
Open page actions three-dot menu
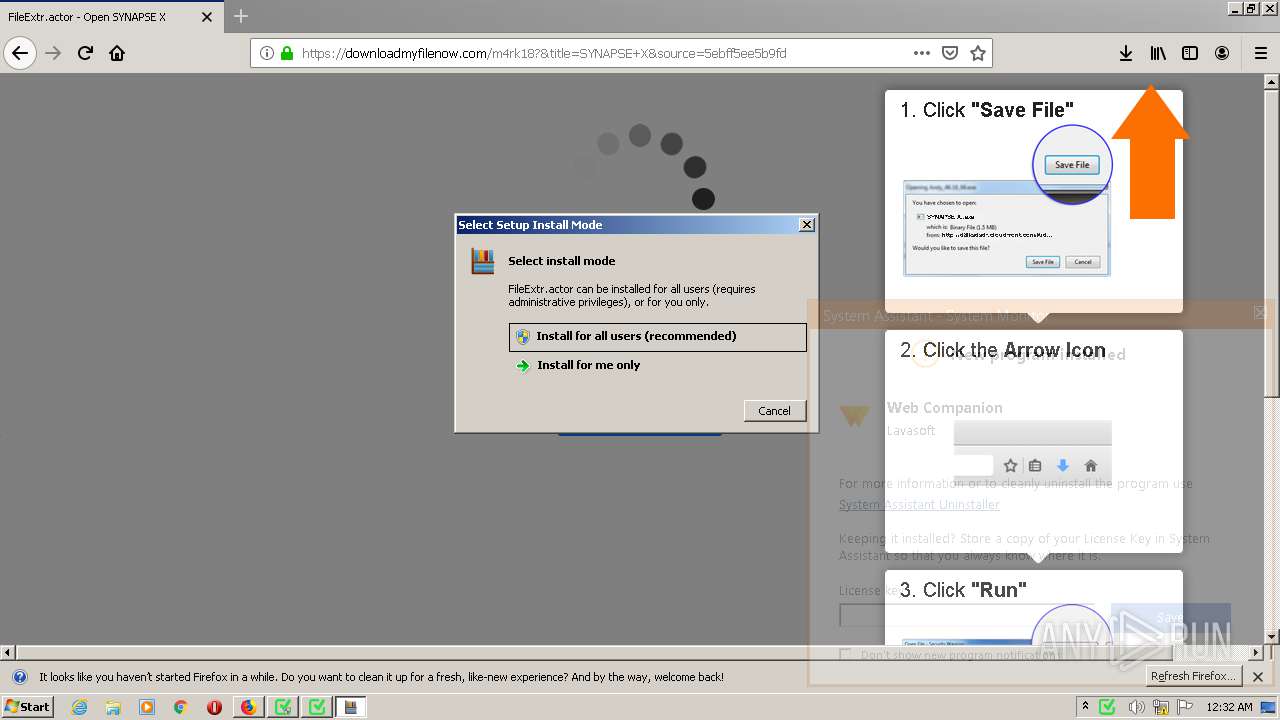(x=921, y=53)
